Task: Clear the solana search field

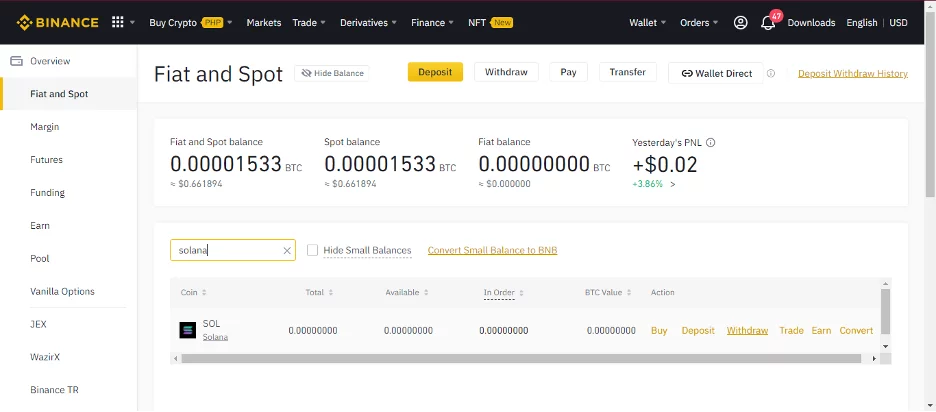Action: click(287, 251)
